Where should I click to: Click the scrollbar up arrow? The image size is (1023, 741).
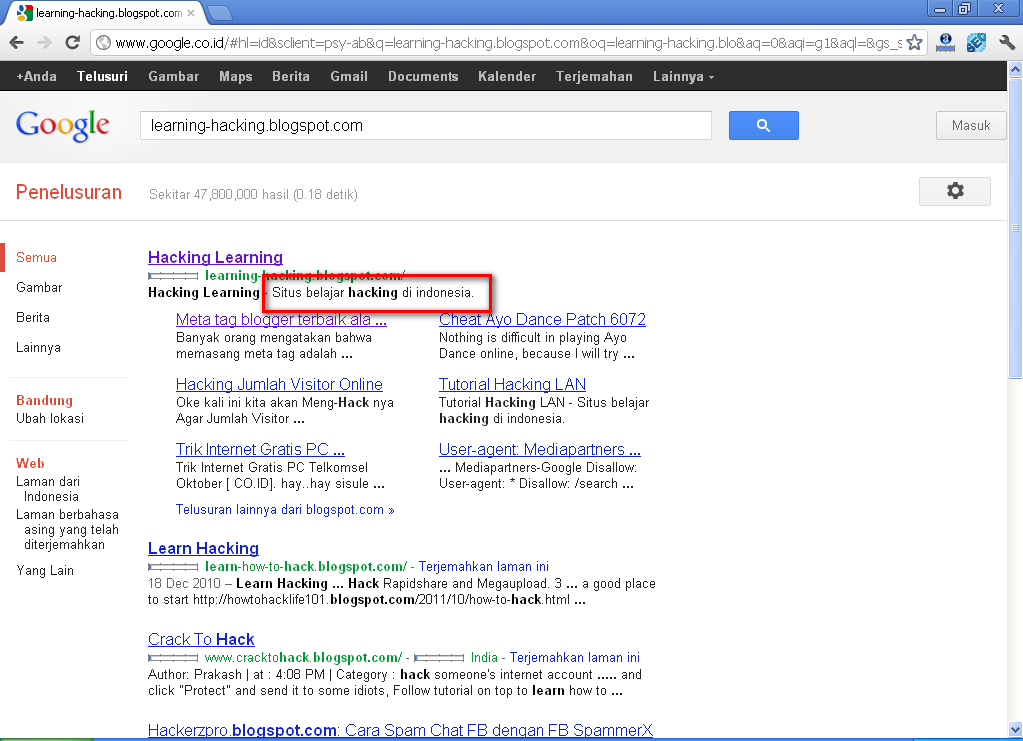(x=1015, y=68)
